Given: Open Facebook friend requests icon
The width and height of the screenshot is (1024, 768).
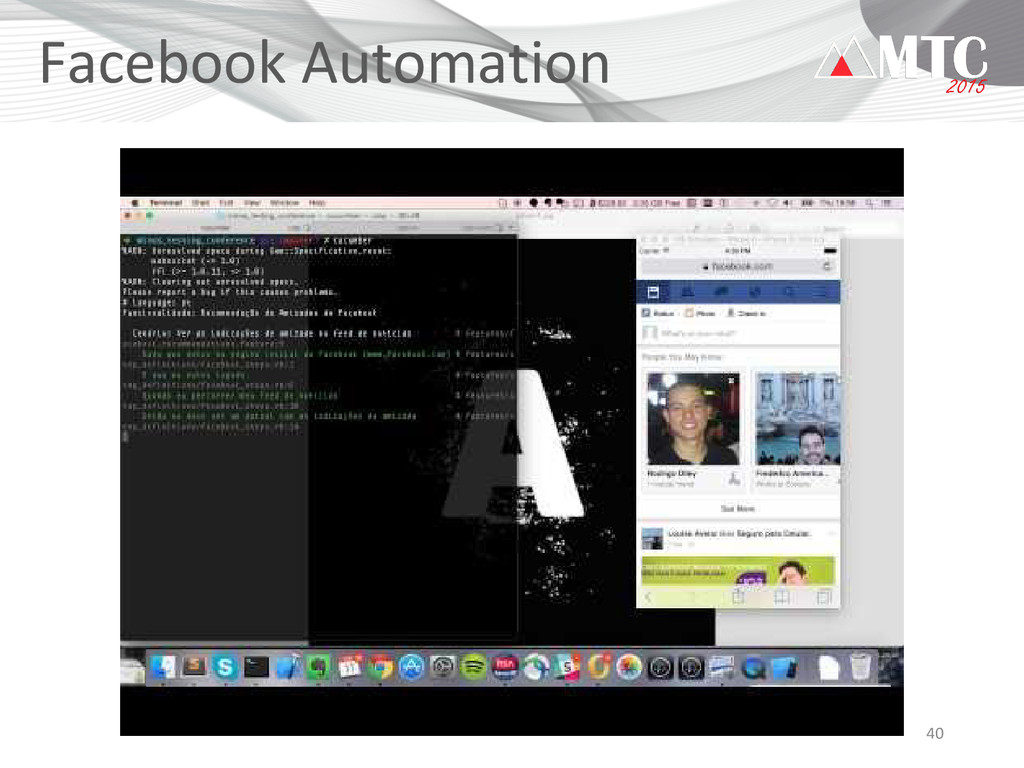Looking at the screenshot, I should (687, 292).
